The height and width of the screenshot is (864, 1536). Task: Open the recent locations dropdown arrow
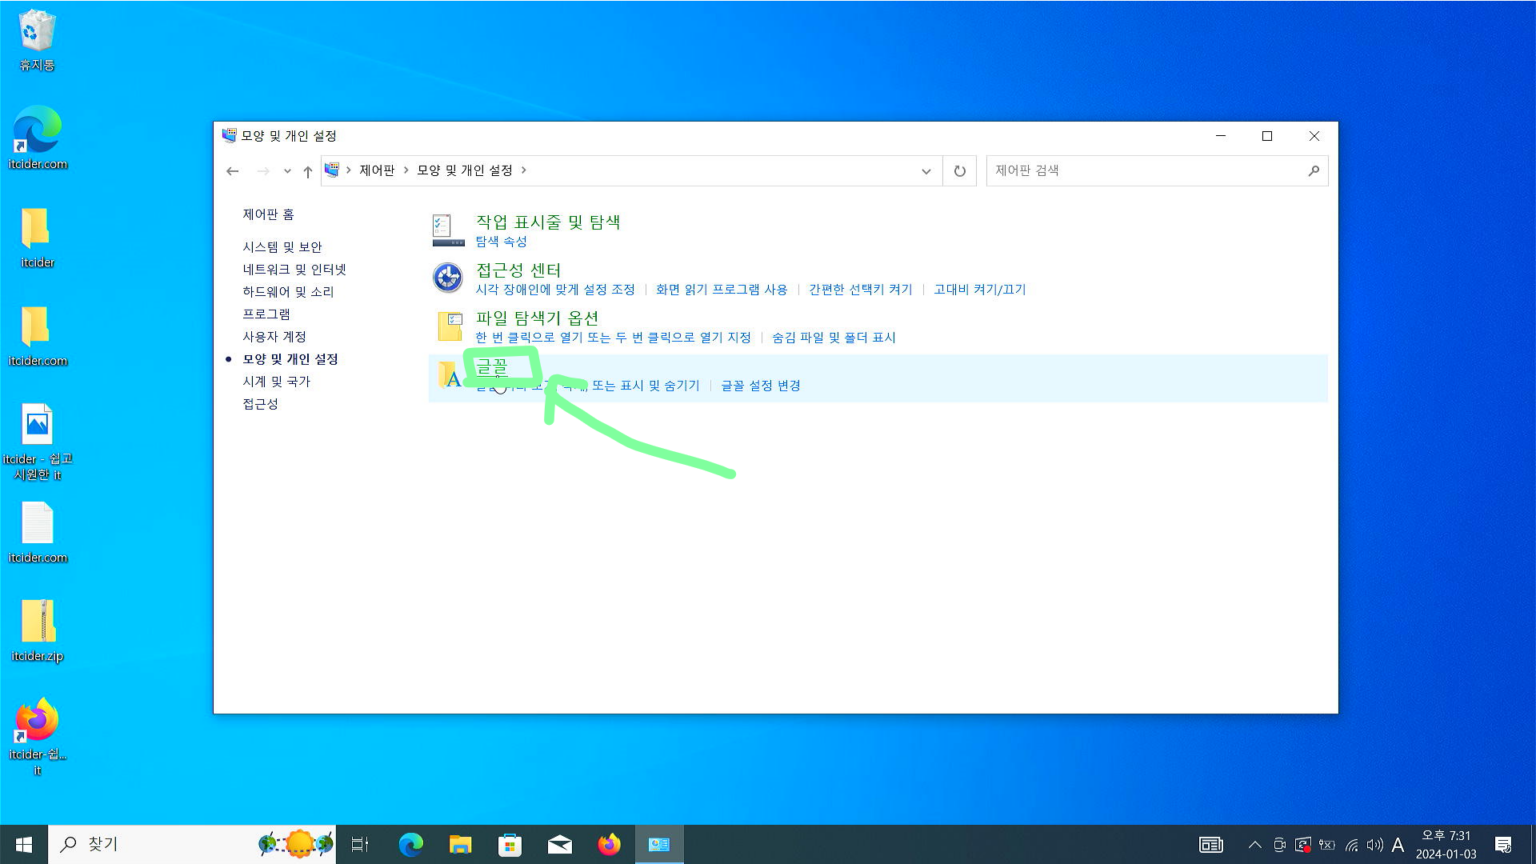[x=287, y=171]
